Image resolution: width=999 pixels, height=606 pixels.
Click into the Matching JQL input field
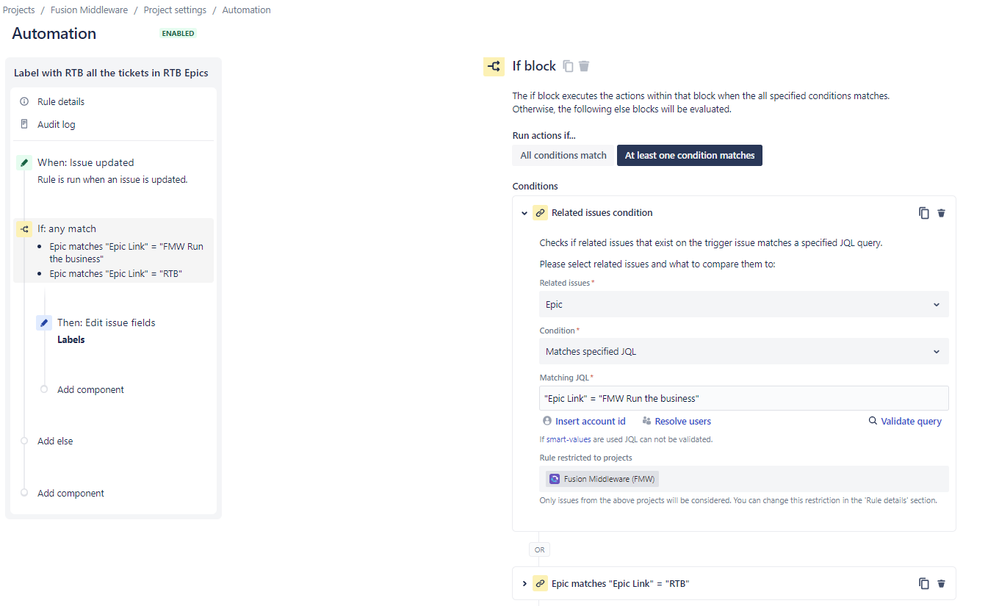[x=744, y=398]
